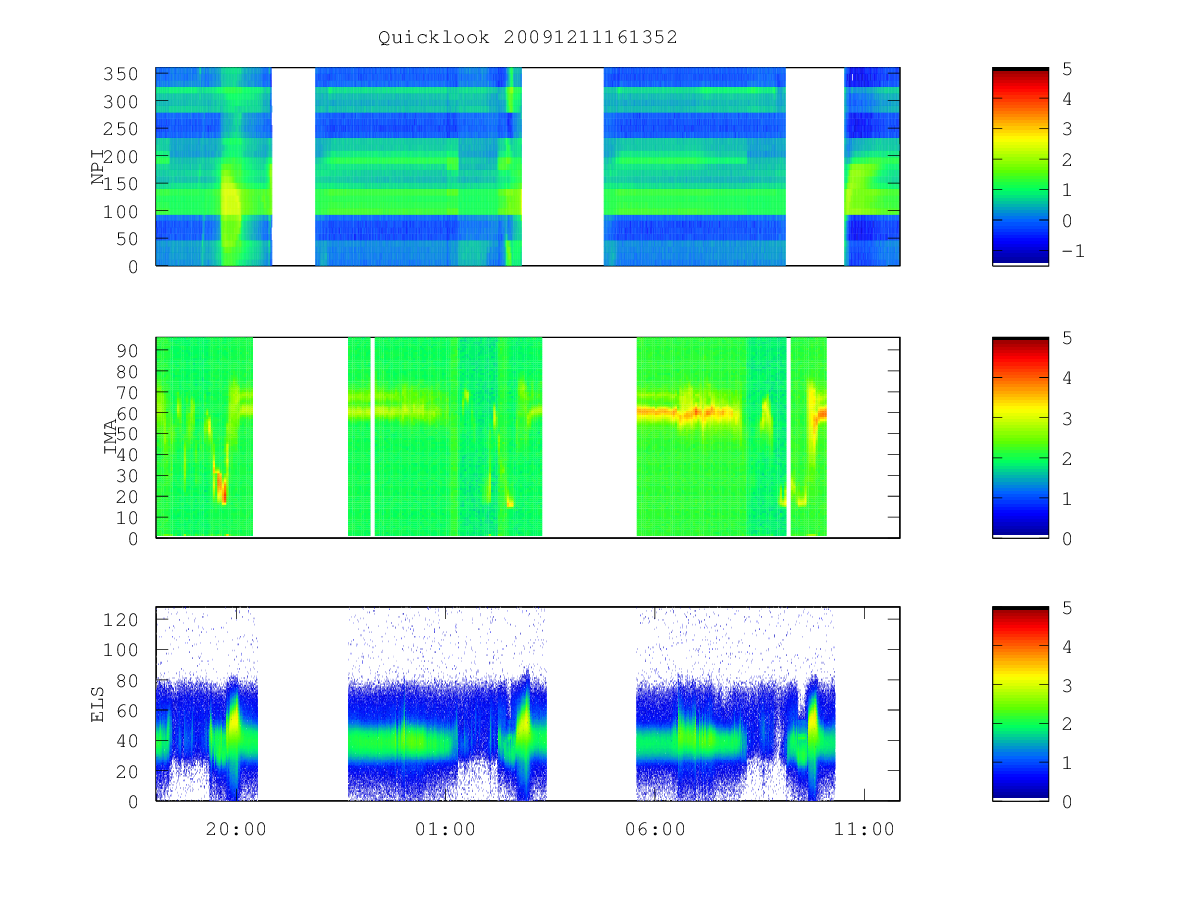
Task: Click the ELS axis label
Action: click(98, 704)
